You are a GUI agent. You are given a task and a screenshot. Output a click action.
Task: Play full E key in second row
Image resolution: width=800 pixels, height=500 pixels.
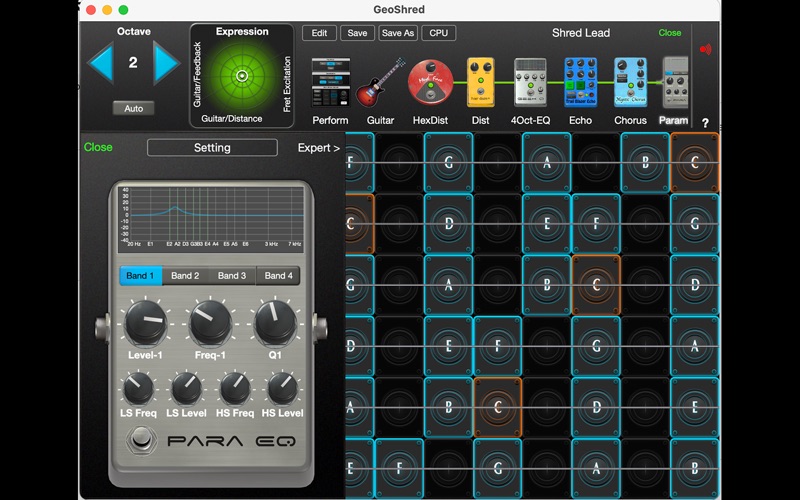546,223
